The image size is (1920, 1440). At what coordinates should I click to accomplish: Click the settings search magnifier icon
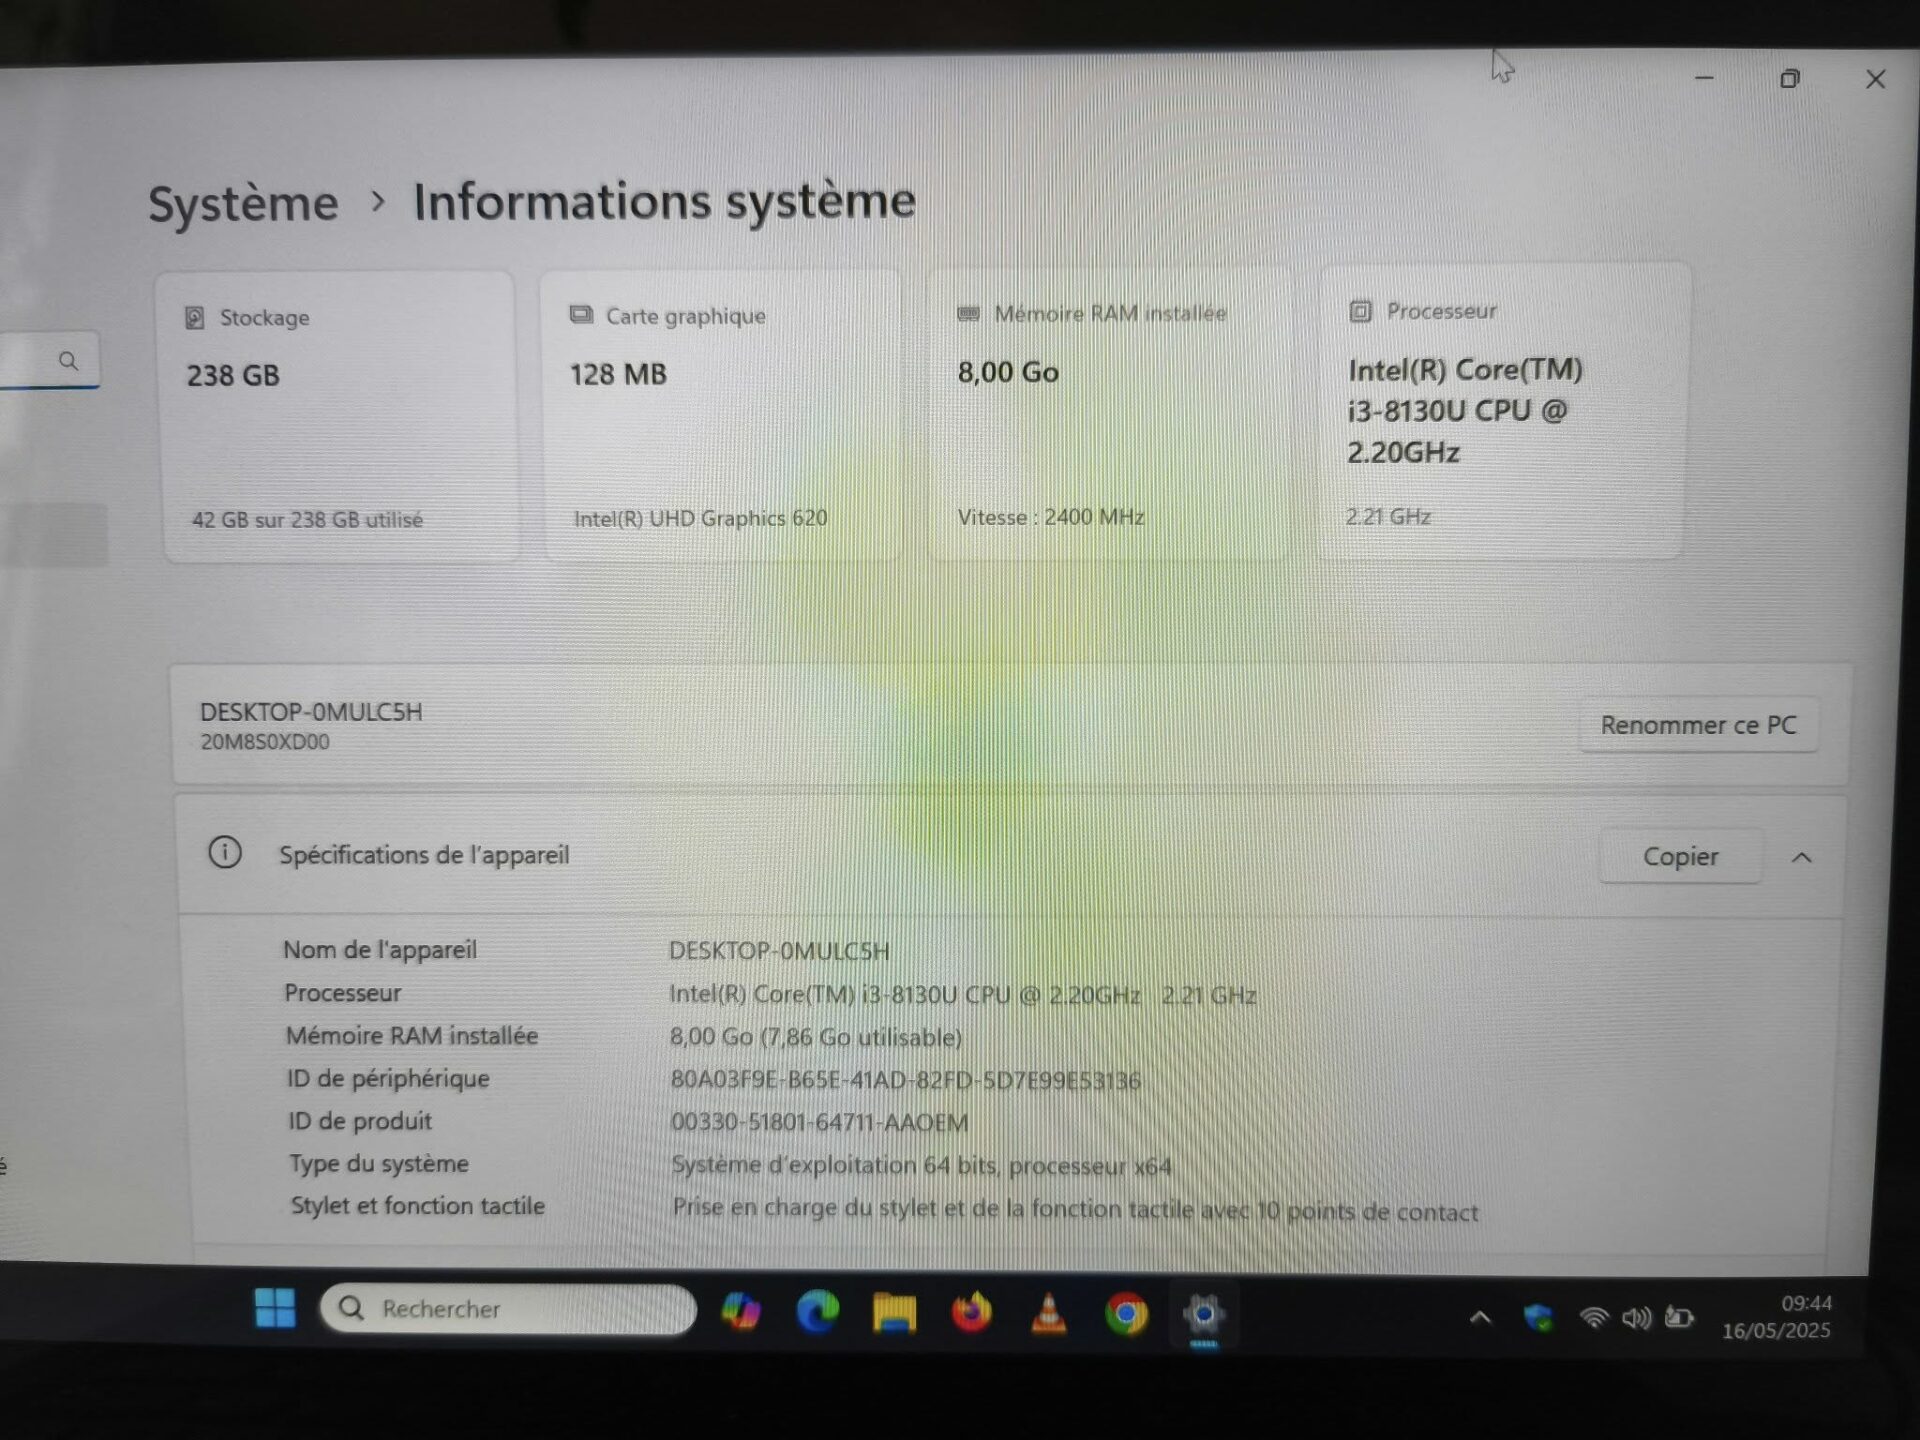[68, 360]
